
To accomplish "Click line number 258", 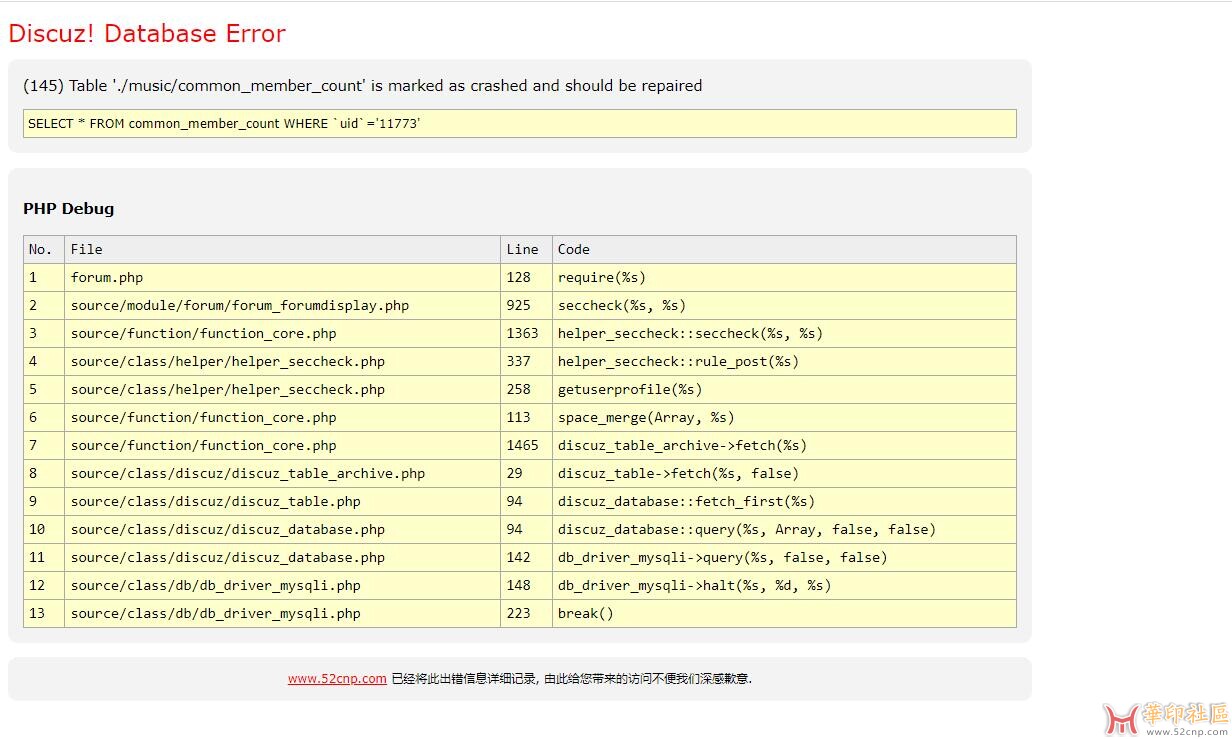I will [527, 389].
